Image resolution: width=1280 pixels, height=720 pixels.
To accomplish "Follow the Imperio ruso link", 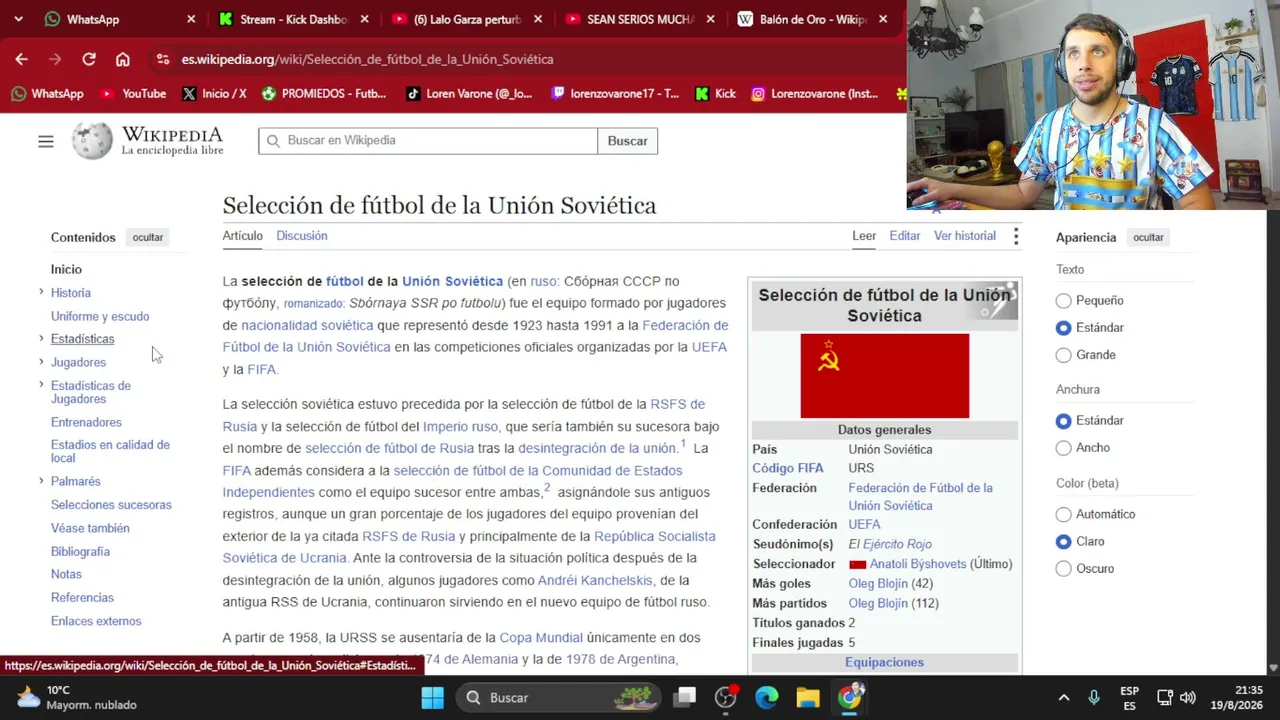I will 460,427.
